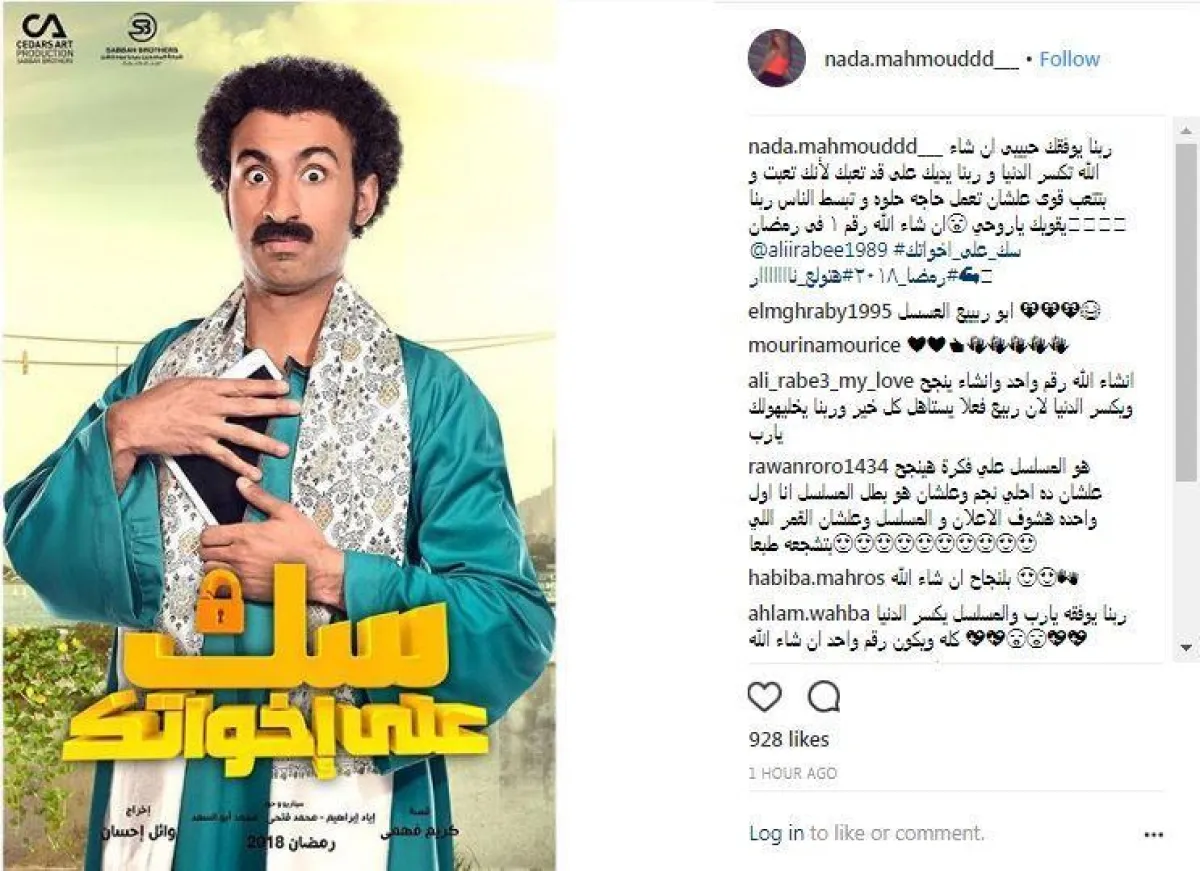
Task: Click the Cedars Art Production logo
Action: click(44, 38)
